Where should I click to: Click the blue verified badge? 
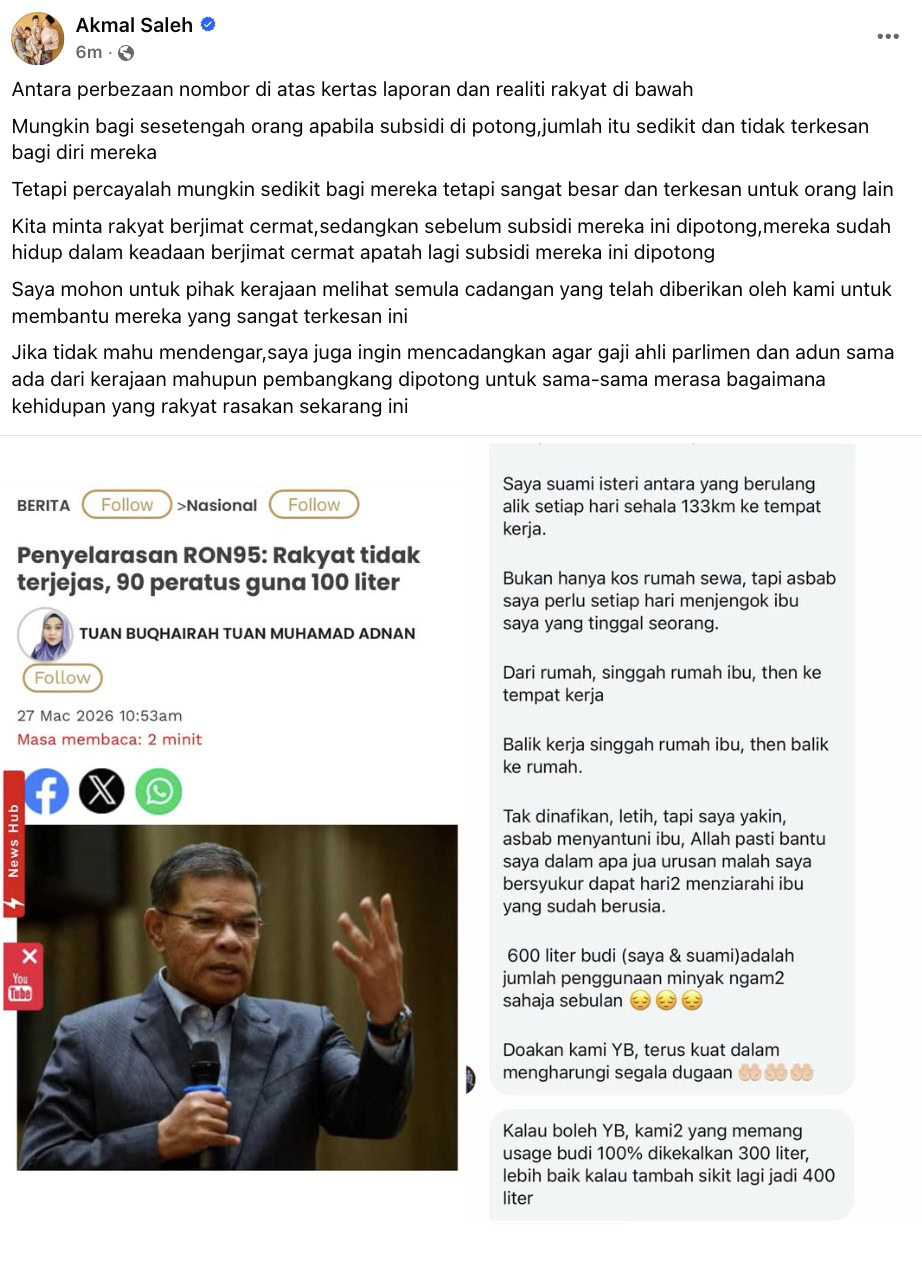[x=208, y=25]
